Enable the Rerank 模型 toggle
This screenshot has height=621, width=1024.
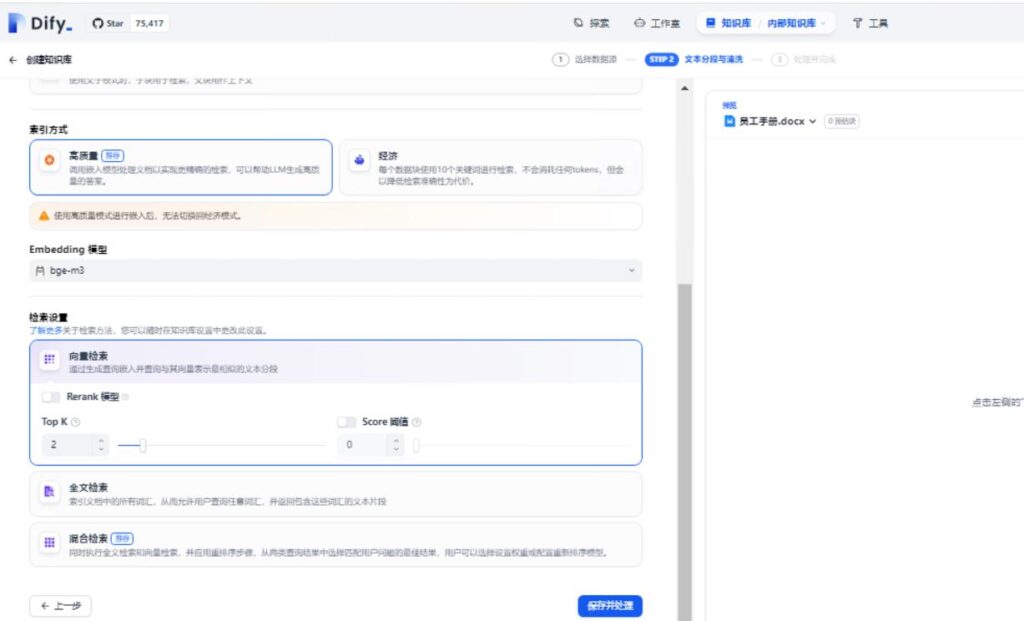point(51,397)
